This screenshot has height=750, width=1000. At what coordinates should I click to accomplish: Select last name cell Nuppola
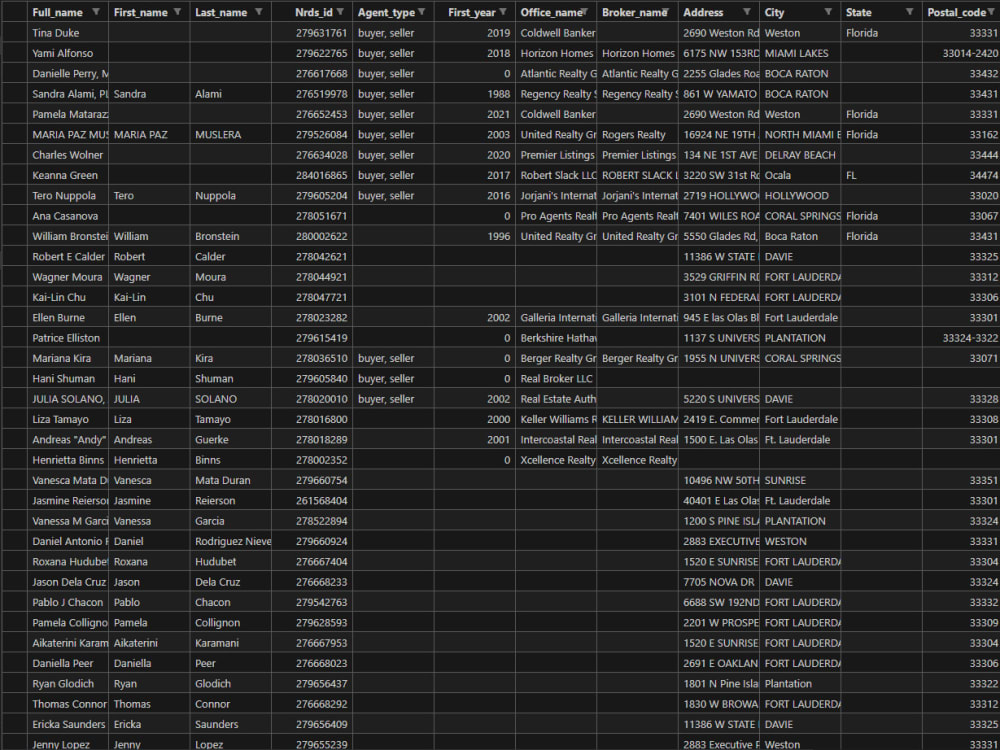pos(230,196)
